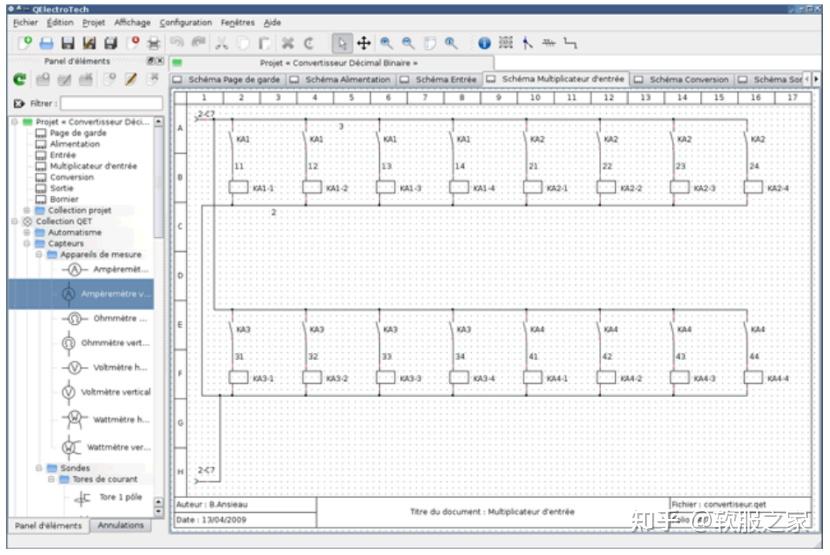Click the Copy icon
The height and width of the screenshot is (555, 830).
(x=243, y=43)
